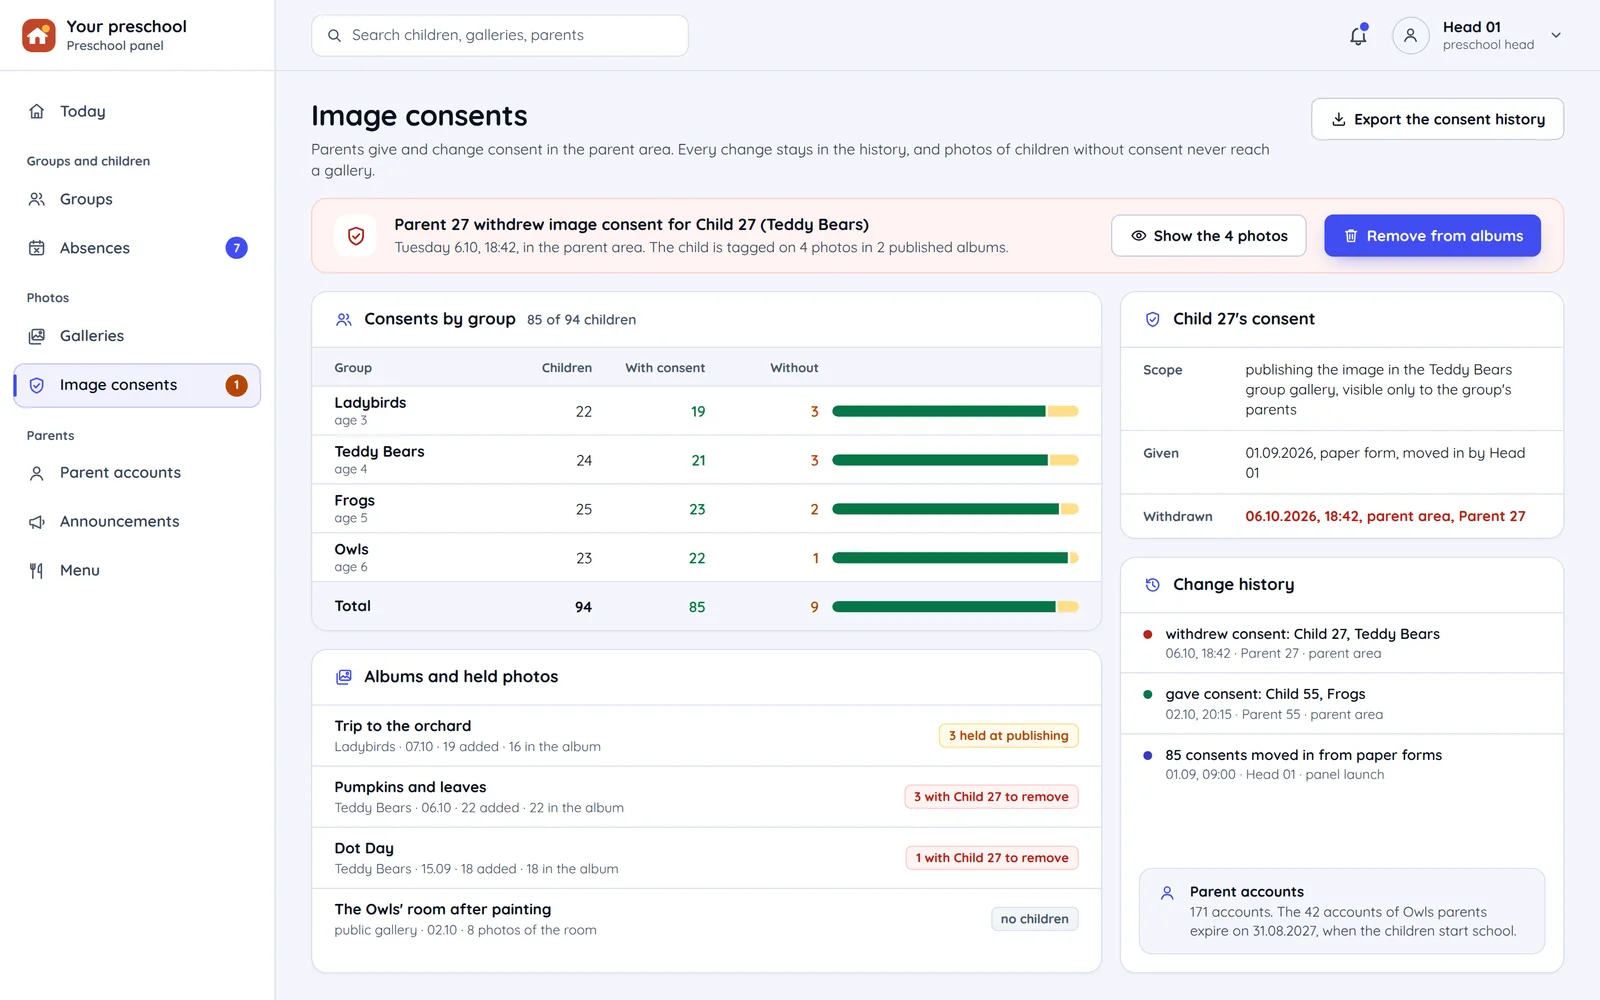1600x1000 pixels.
Task: Click the no children badge
Action: point(1035,919)
